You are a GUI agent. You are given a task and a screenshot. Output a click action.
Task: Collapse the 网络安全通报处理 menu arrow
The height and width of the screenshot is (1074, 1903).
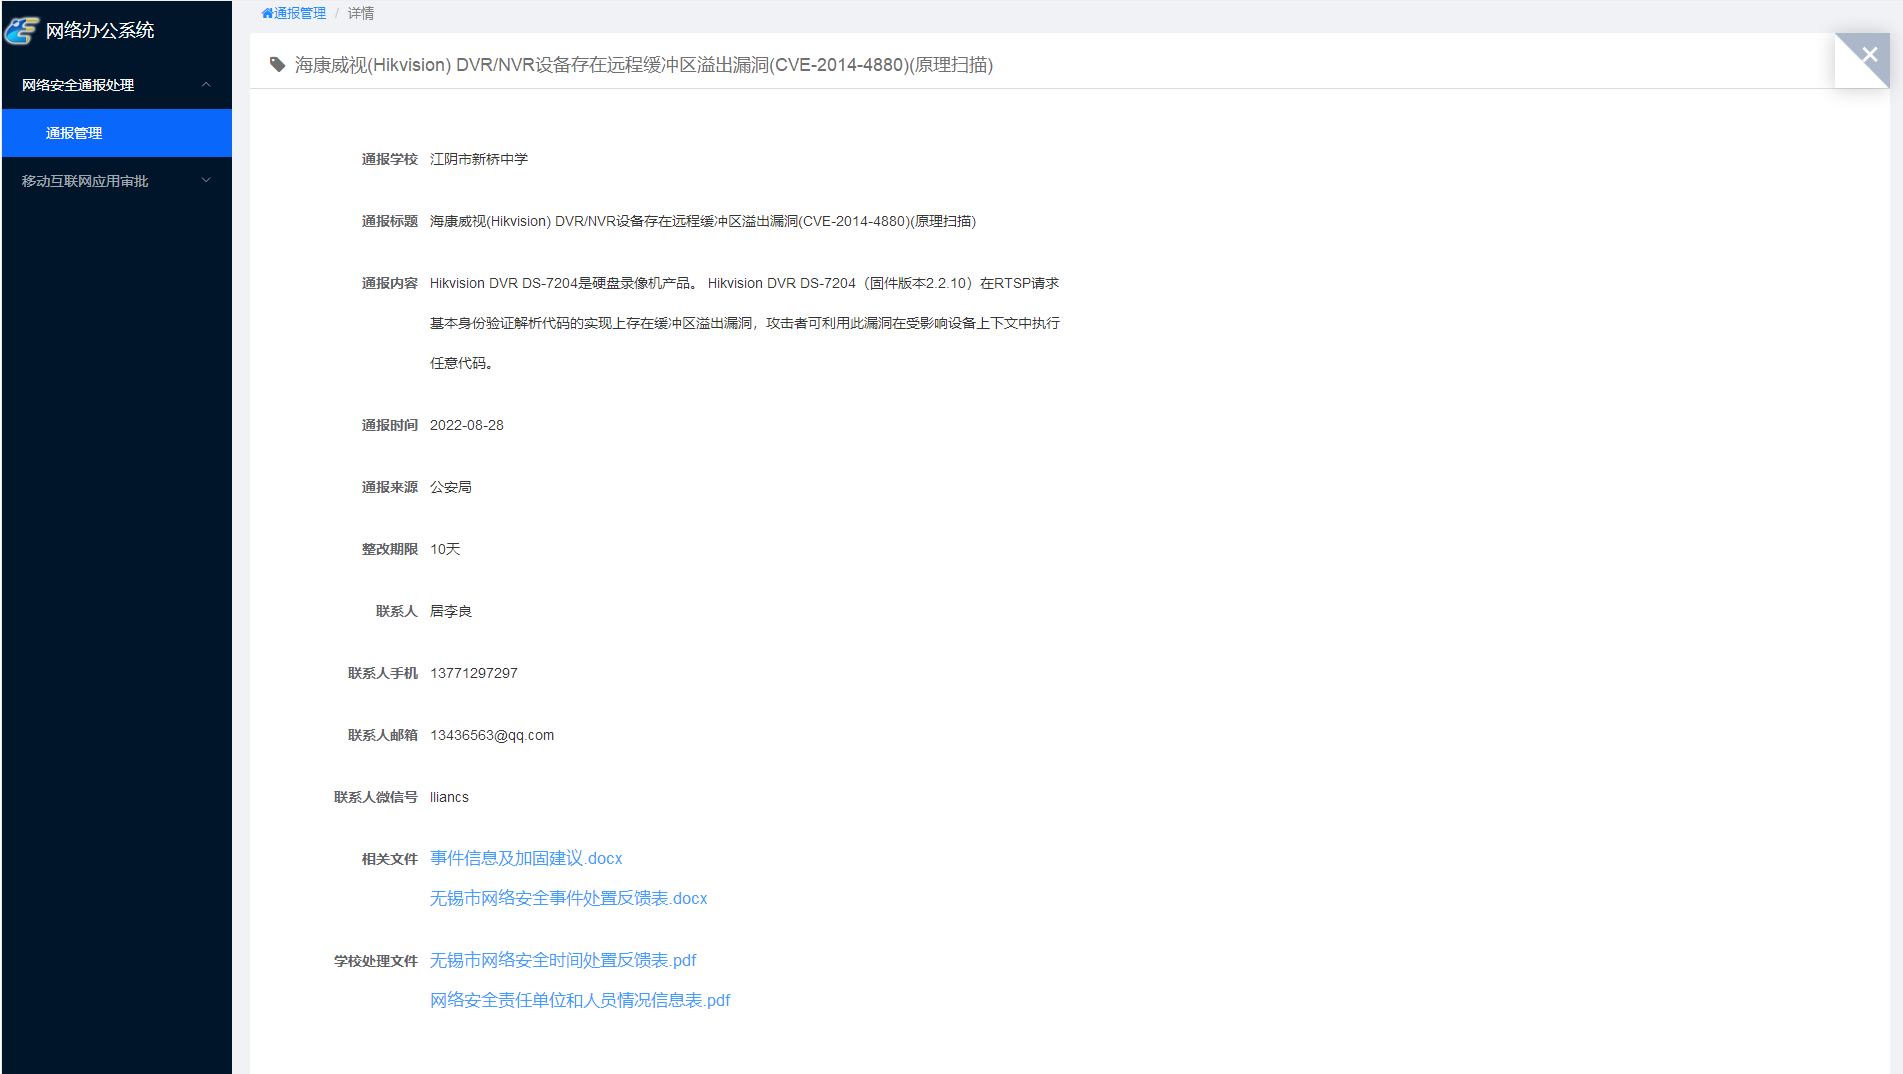206,85
